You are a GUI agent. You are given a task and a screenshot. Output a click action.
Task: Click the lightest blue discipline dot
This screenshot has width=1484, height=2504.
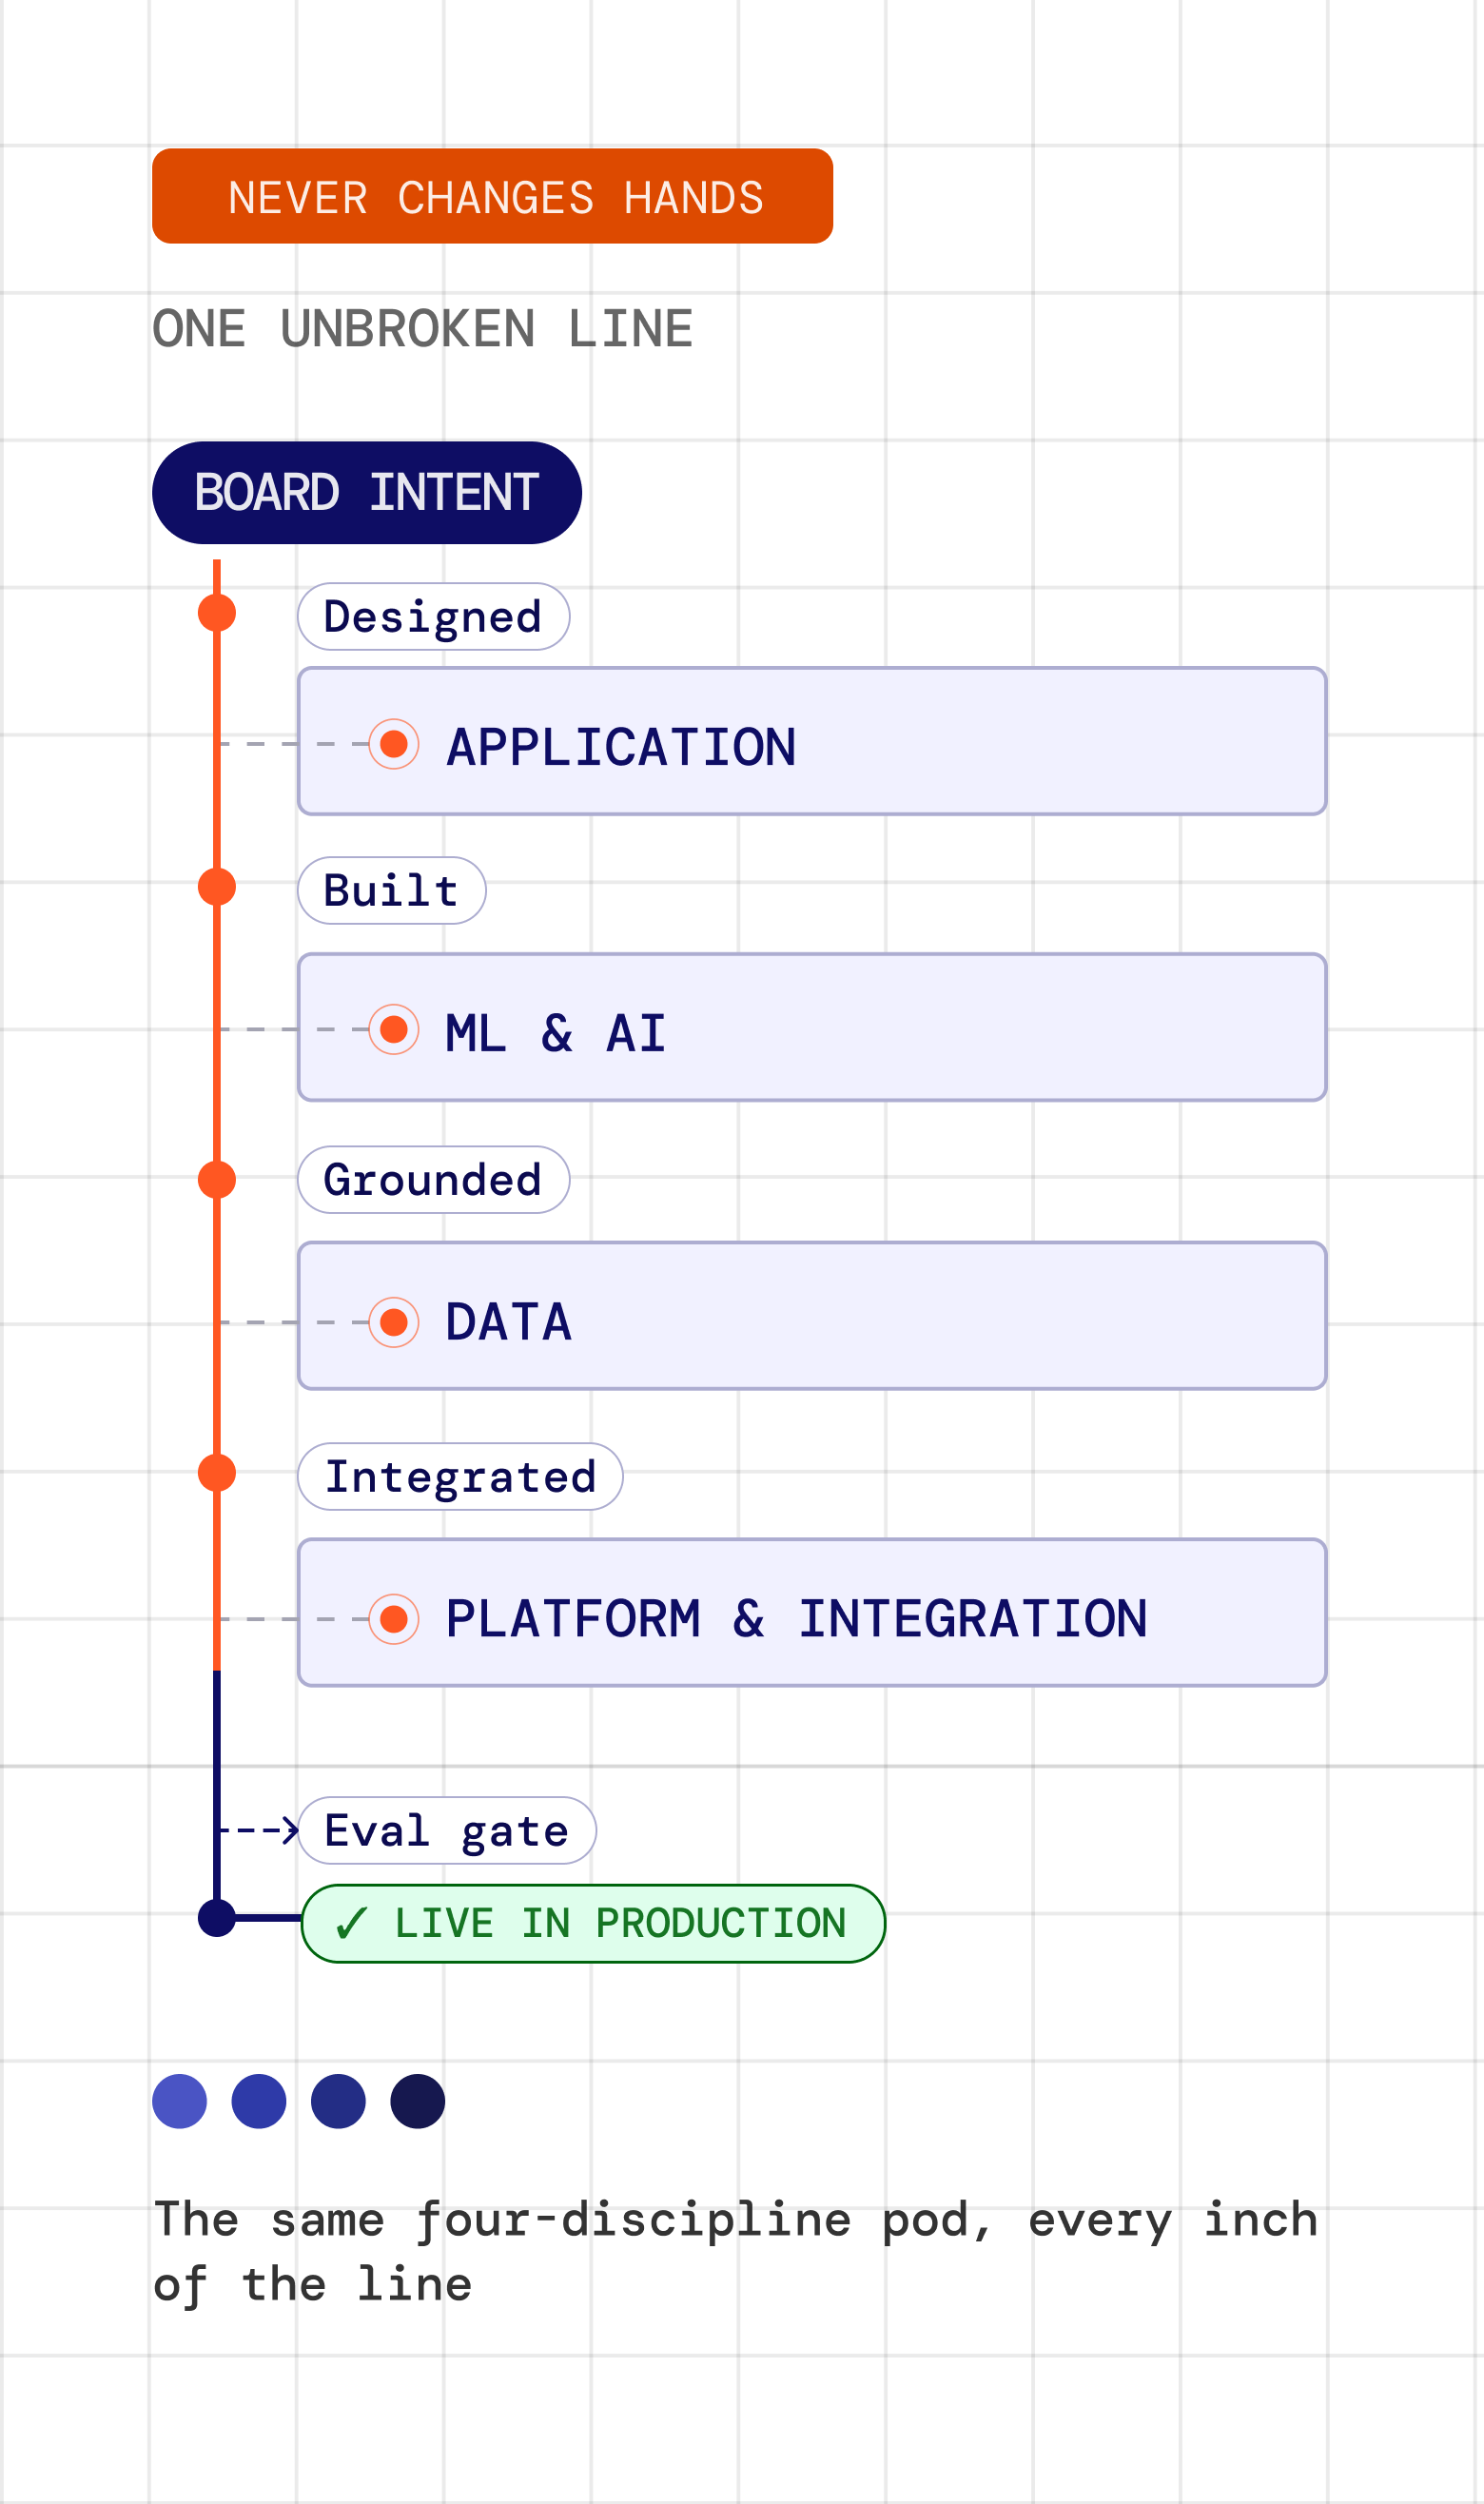coord(180,2101)
